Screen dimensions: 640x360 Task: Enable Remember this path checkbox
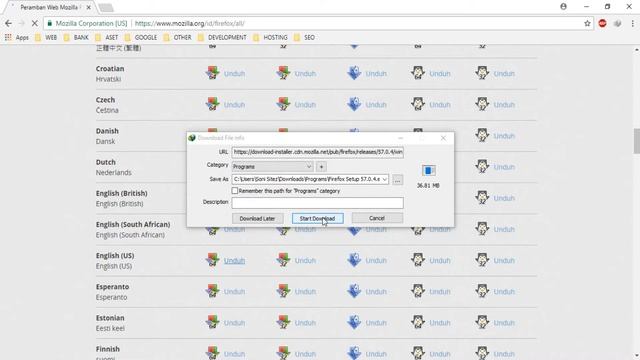point(235,191)
